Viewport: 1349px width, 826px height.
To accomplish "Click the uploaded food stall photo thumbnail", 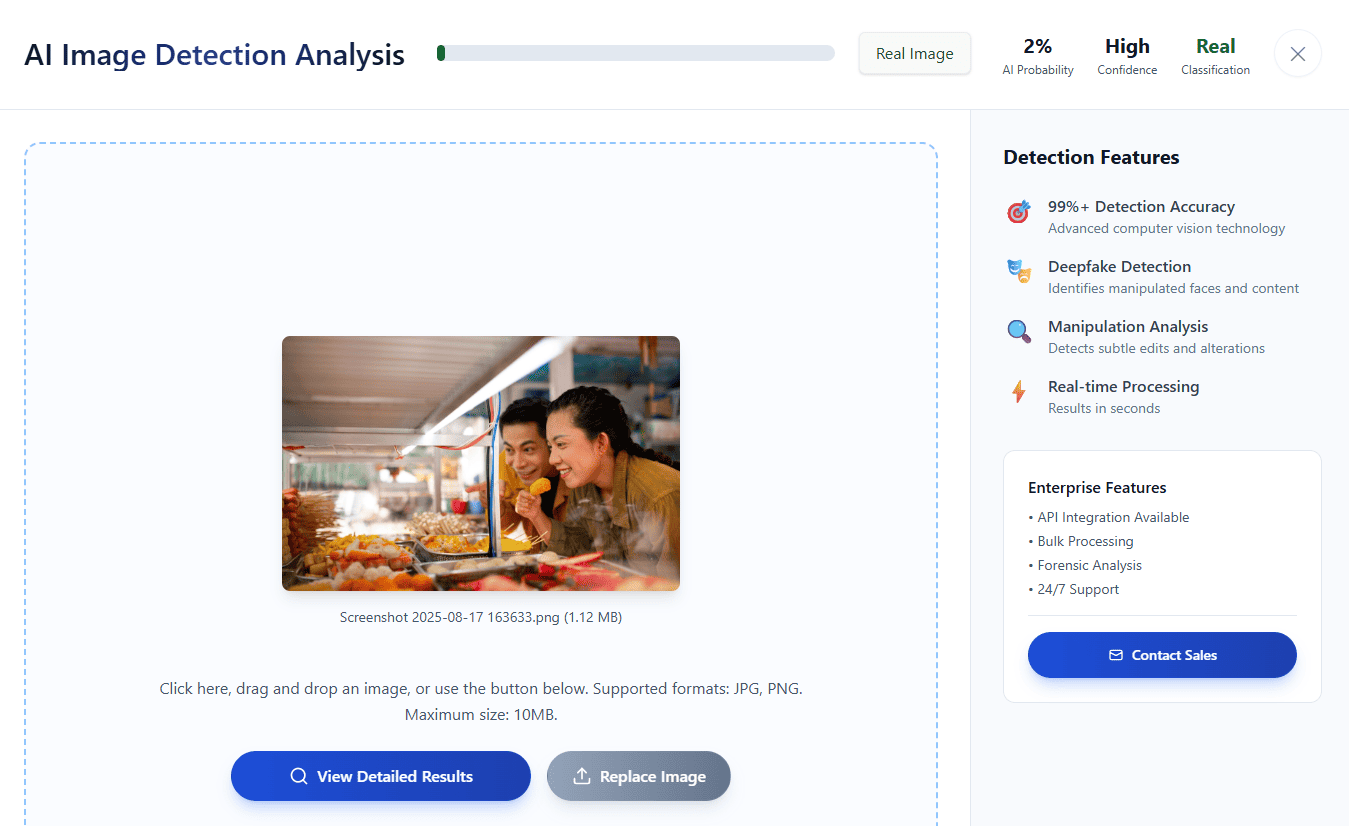I will tap(481, 463).
